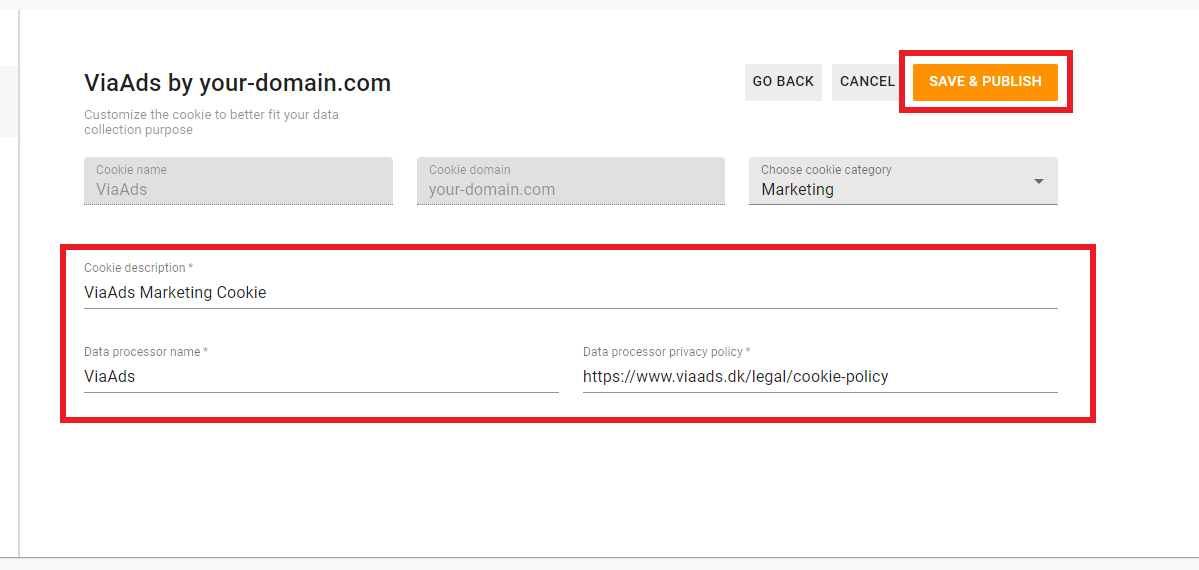This screenshot has height=570, width=1199.
Task: Click the heading ViaAds by your-domain.com
Action: pyautogui.click(x=237, y=83)
